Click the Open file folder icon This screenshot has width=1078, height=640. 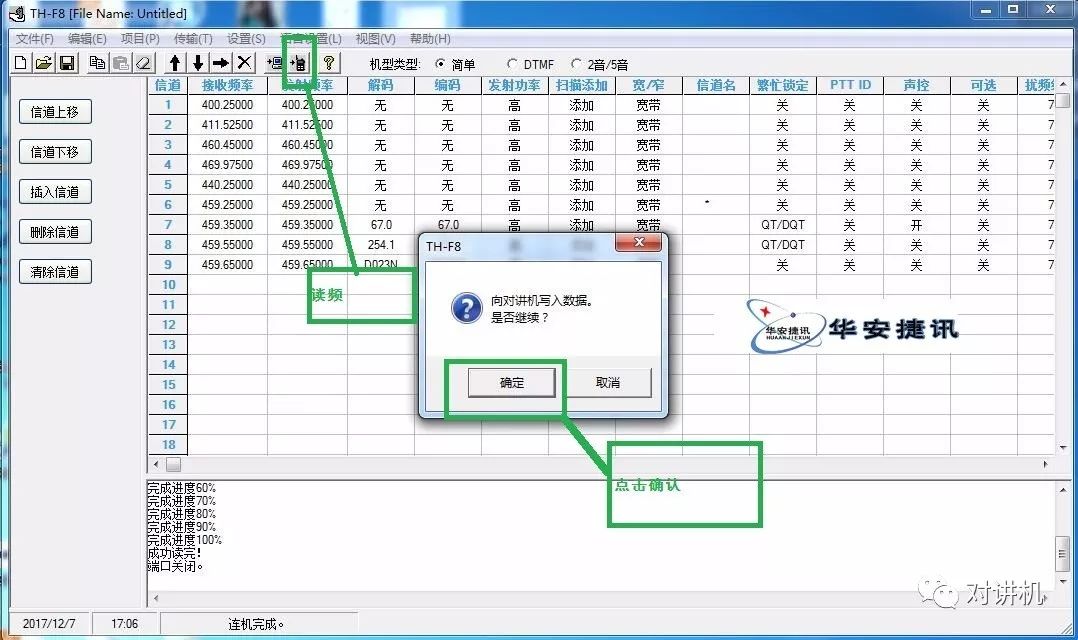43,62
